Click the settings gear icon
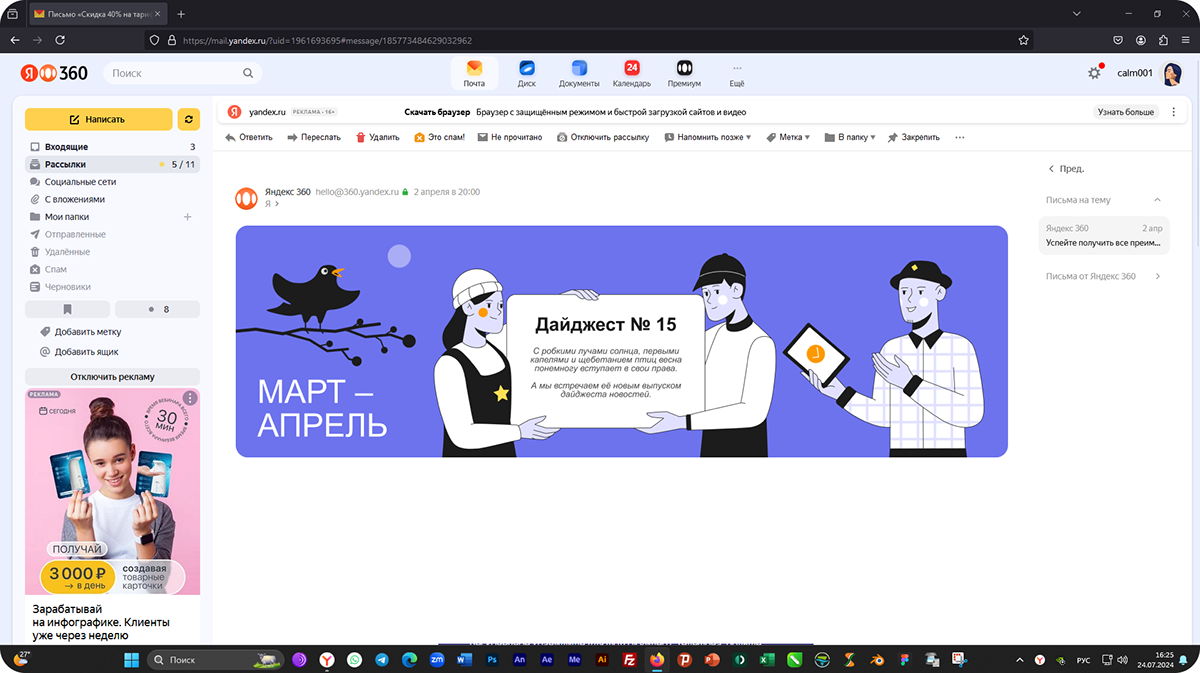The image size is (1200, 673). [x=1094, y=72]
